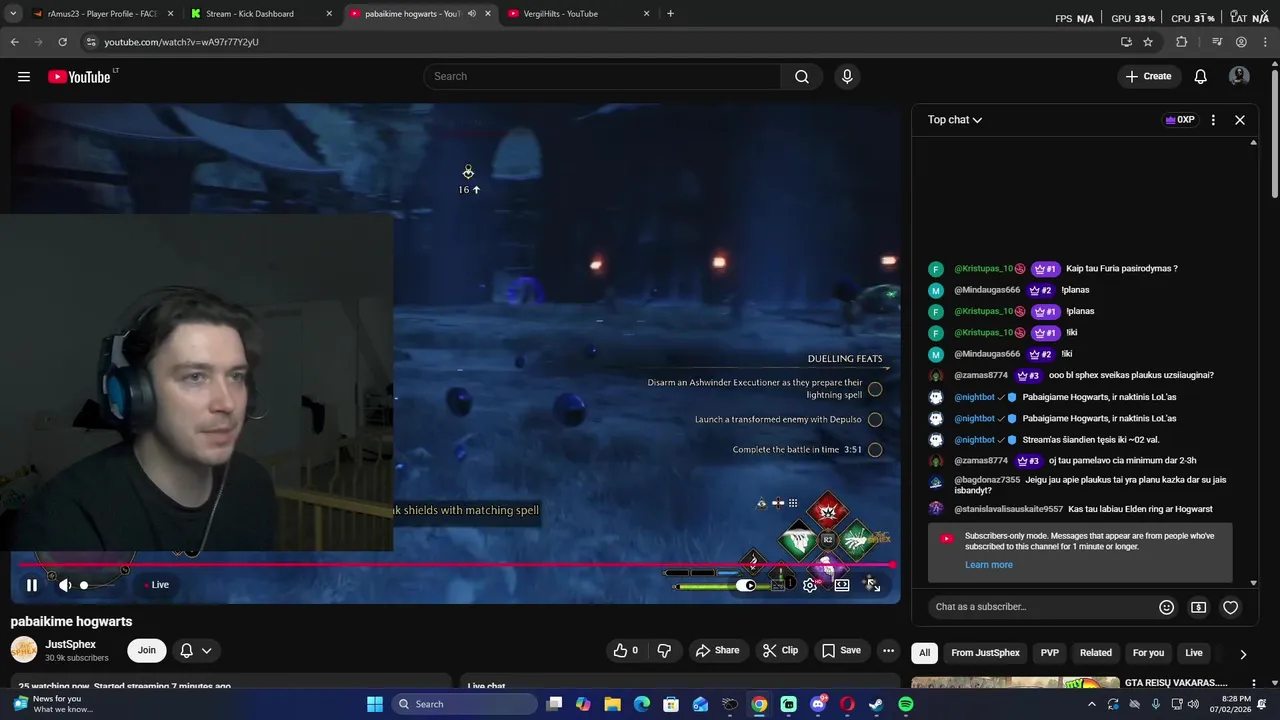Seek on the red progress bar
Image resolution: width=1280 pixels, height=720 pixels.
456,565
